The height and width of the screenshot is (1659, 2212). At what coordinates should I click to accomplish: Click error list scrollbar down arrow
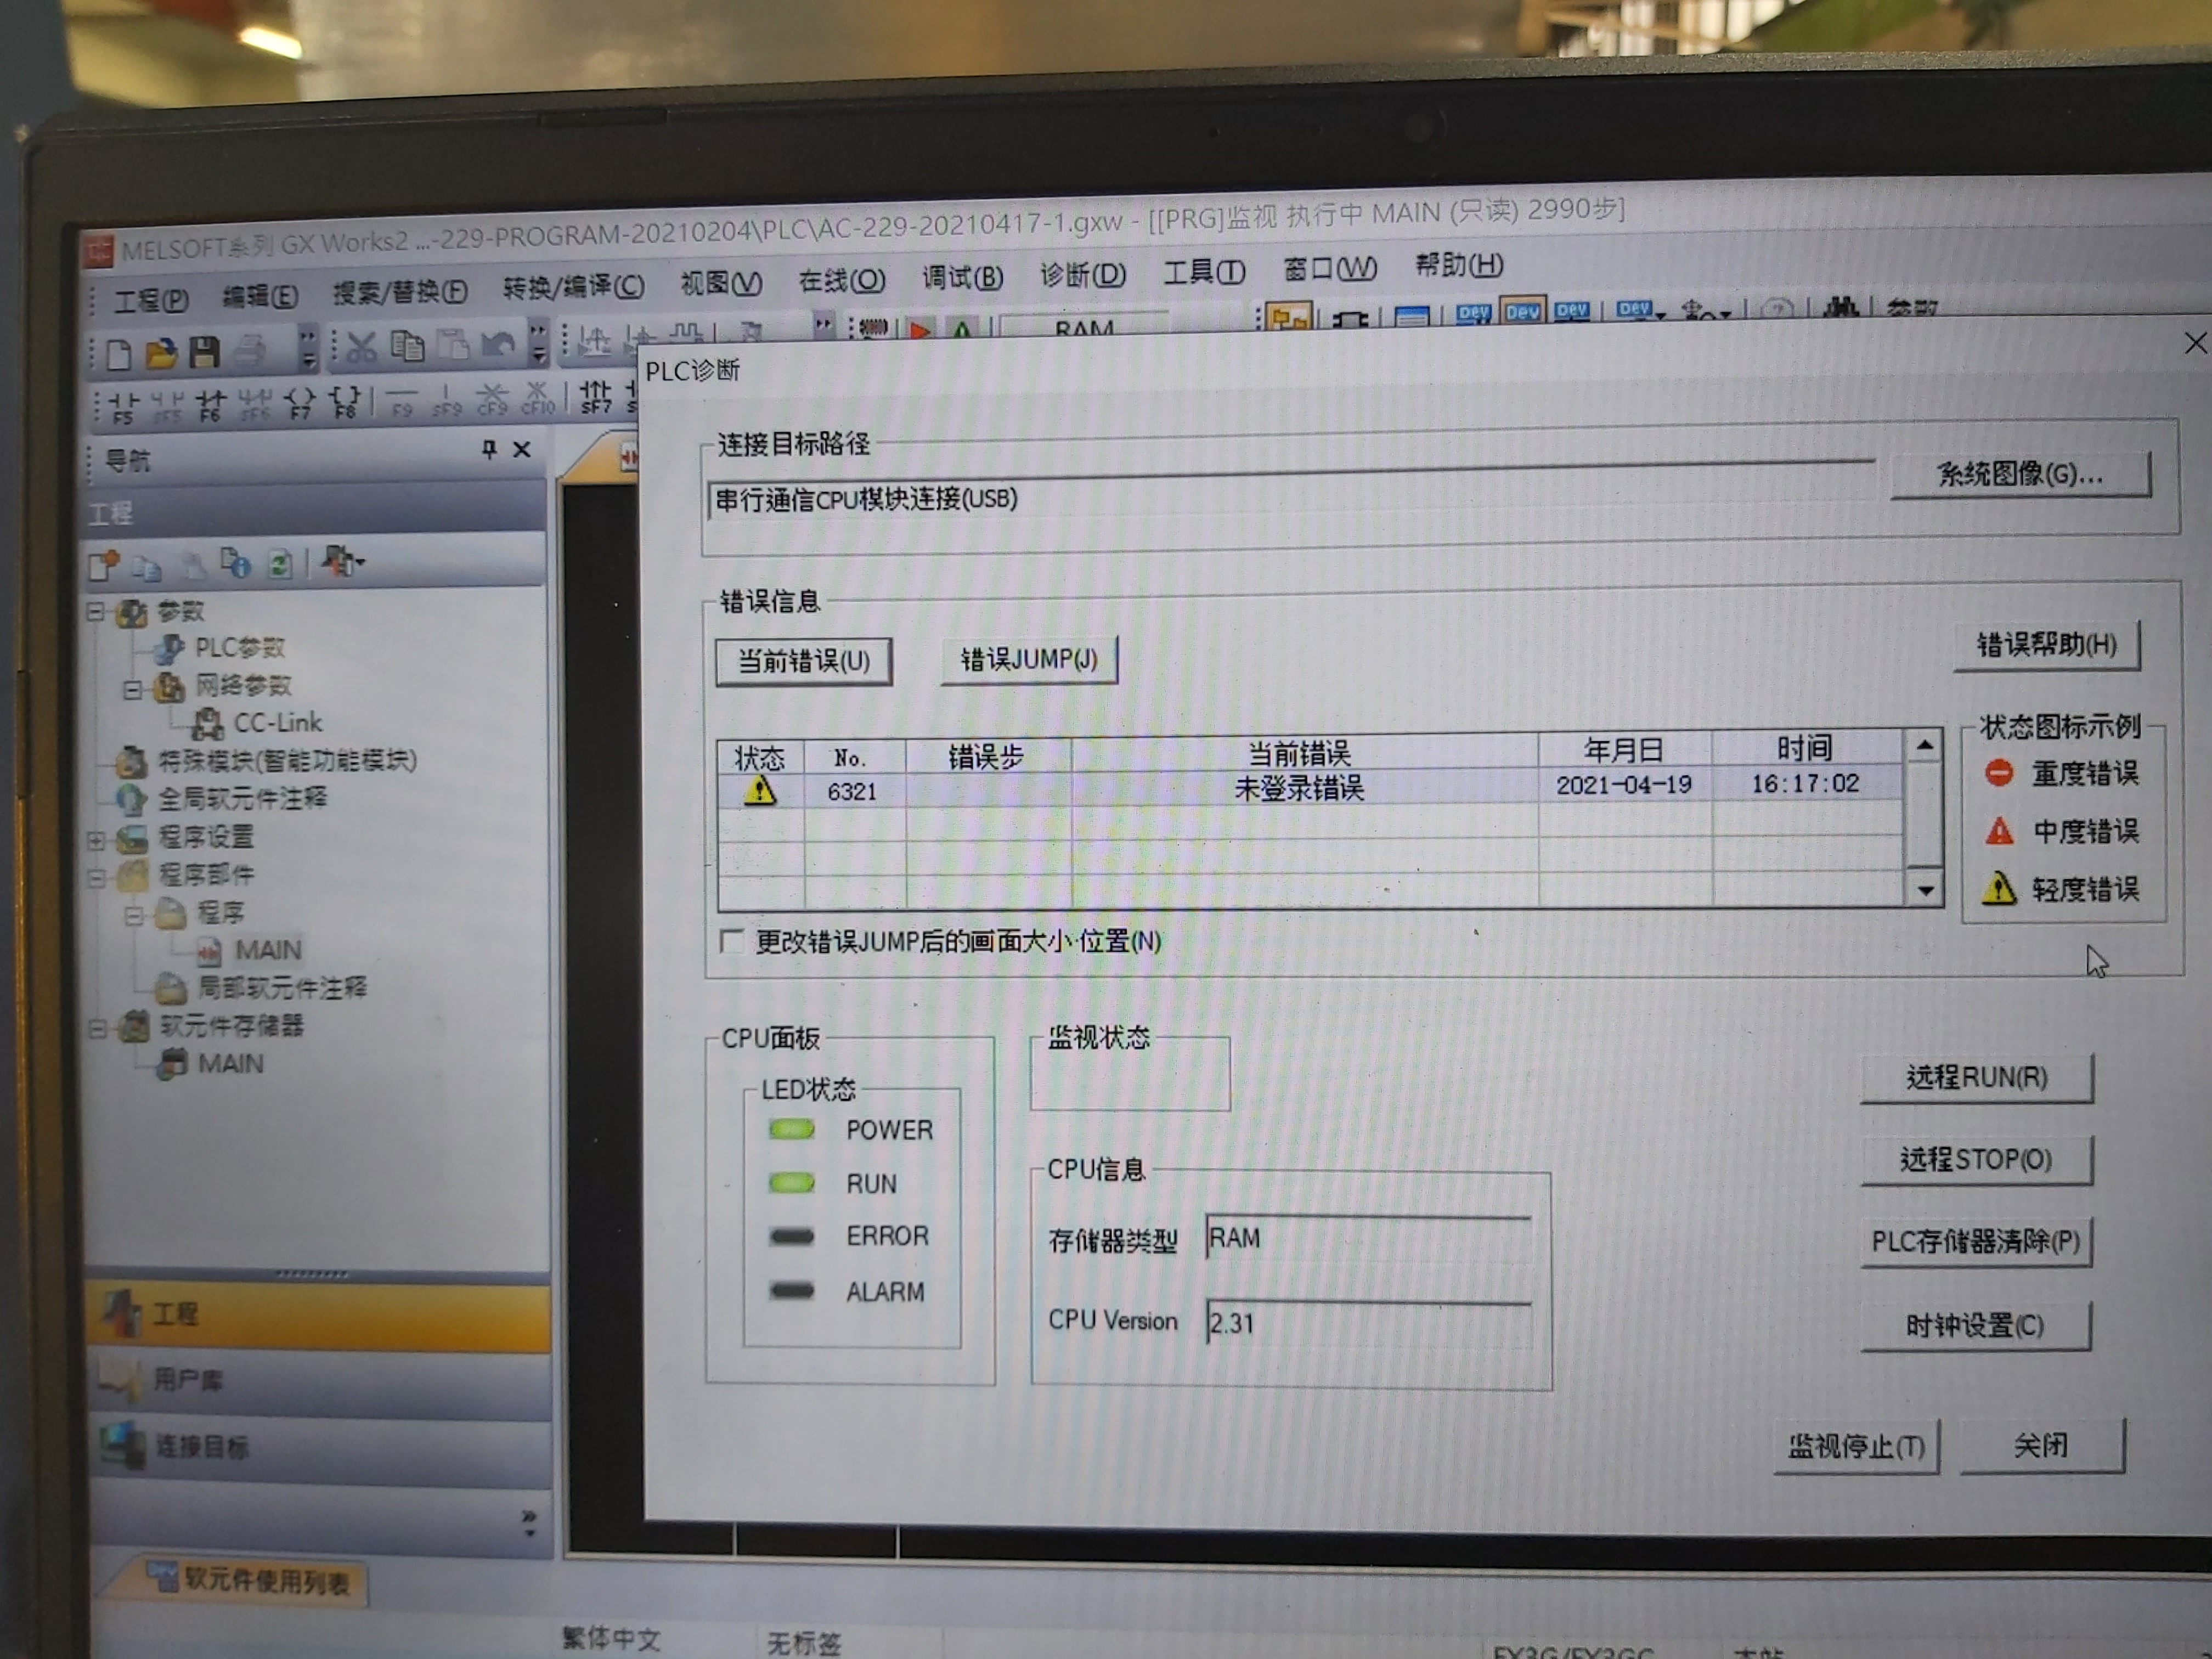pos(1925,889)
